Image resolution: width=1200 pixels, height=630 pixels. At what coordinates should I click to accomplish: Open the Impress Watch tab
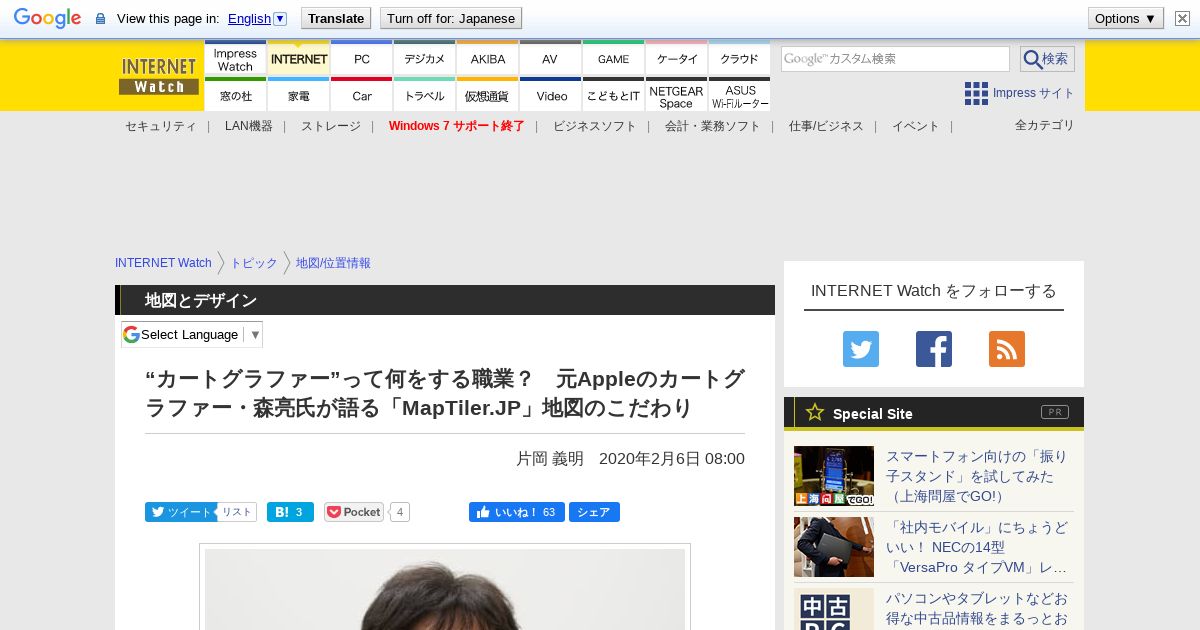[x=235, y=59]
